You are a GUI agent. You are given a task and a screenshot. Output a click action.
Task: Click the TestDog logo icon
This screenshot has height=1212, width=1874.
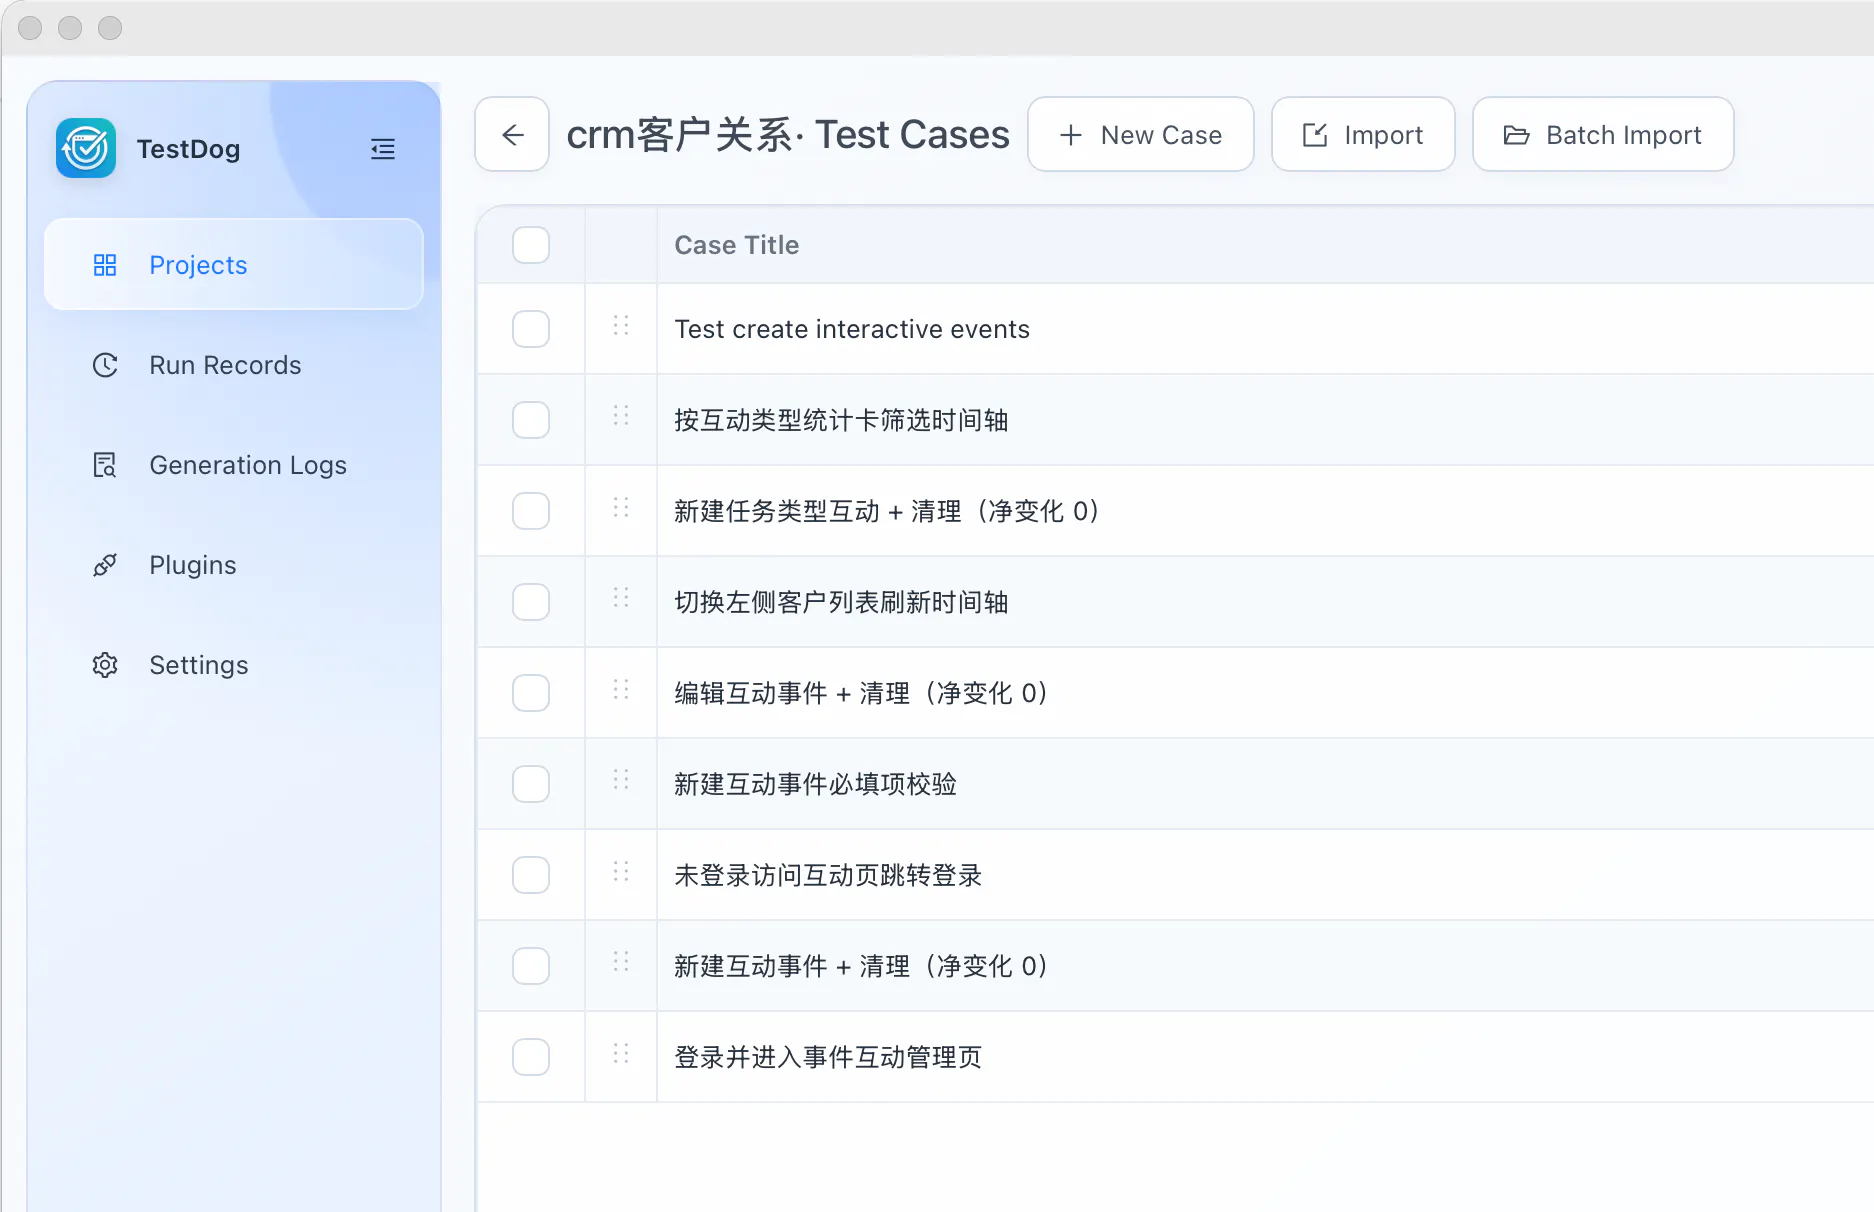coord(86,149)
